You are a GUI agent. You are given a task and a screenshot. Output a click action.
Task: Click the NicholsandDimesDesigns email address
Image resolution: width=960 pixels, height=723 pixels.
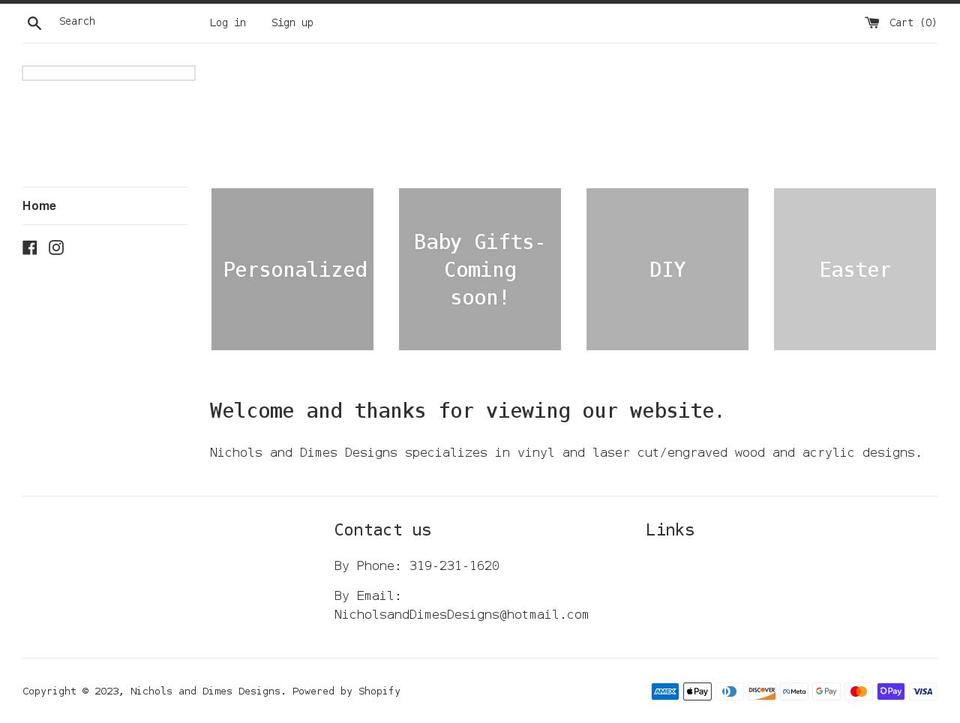pos(461,614)
